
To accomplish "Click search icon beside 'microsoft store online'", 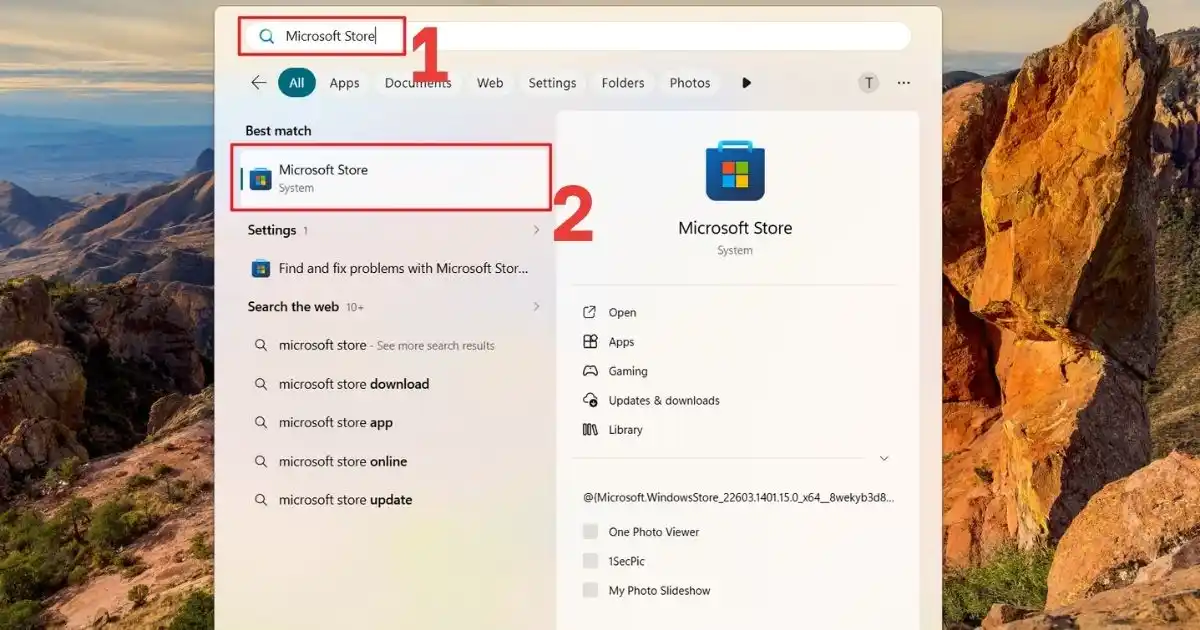I will click(x=260, y=461).
